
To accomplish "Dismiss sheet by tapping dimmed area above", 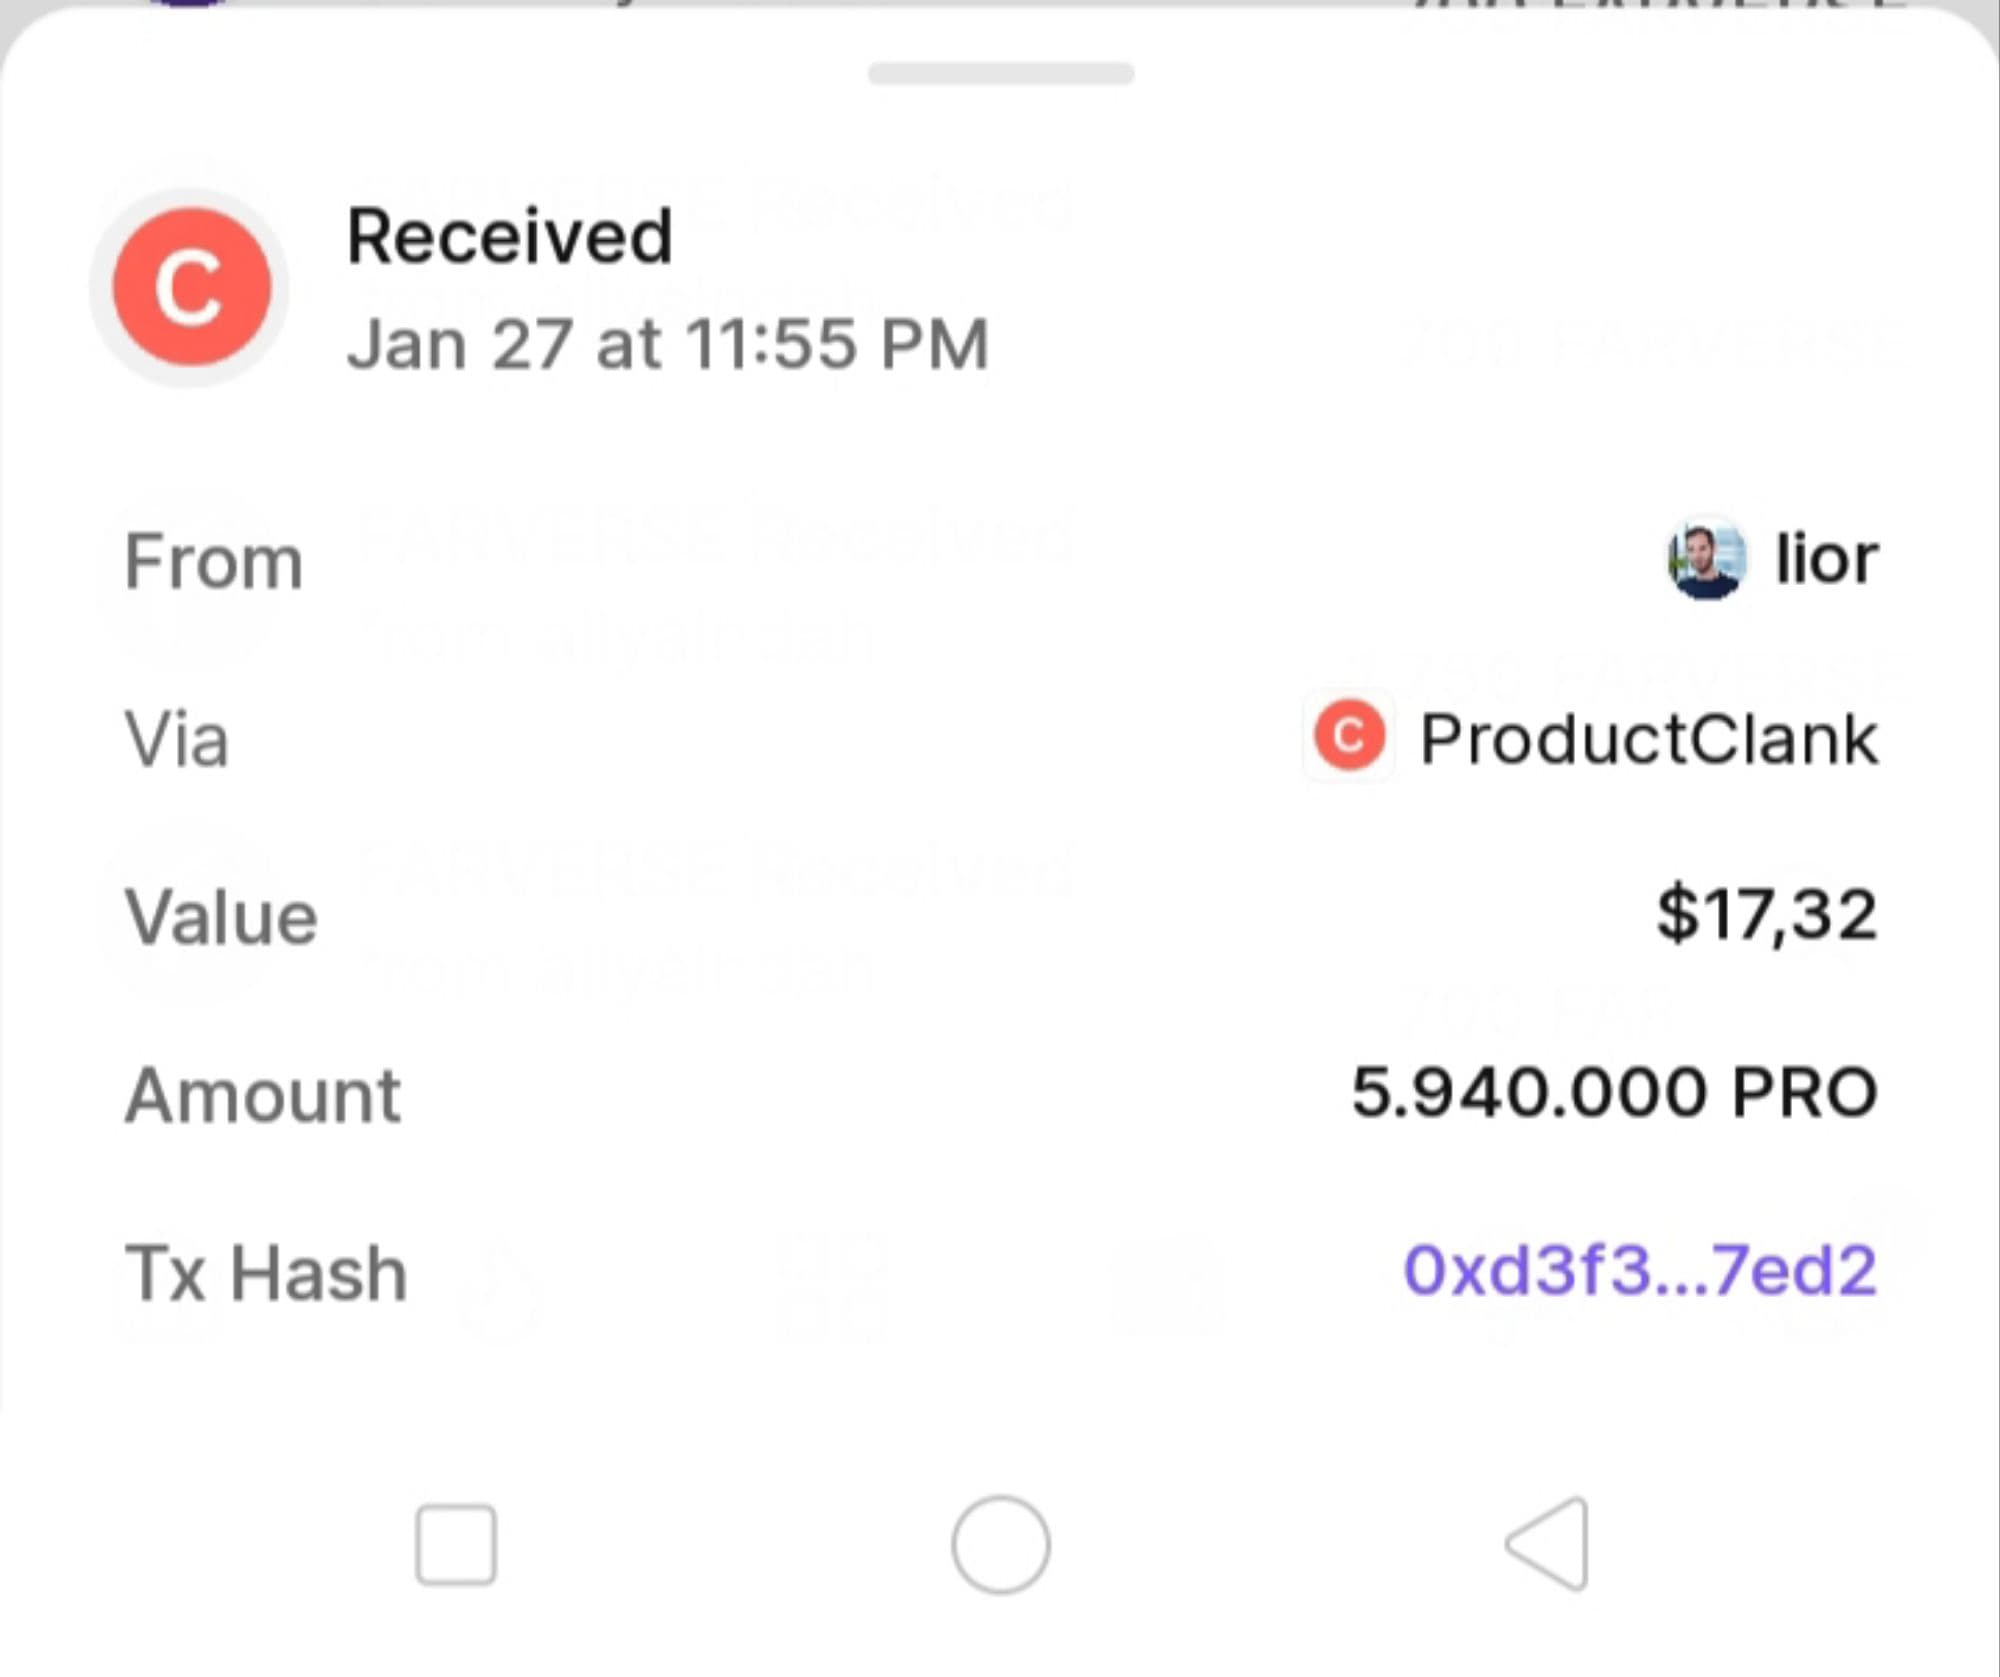I will 1000,3.
